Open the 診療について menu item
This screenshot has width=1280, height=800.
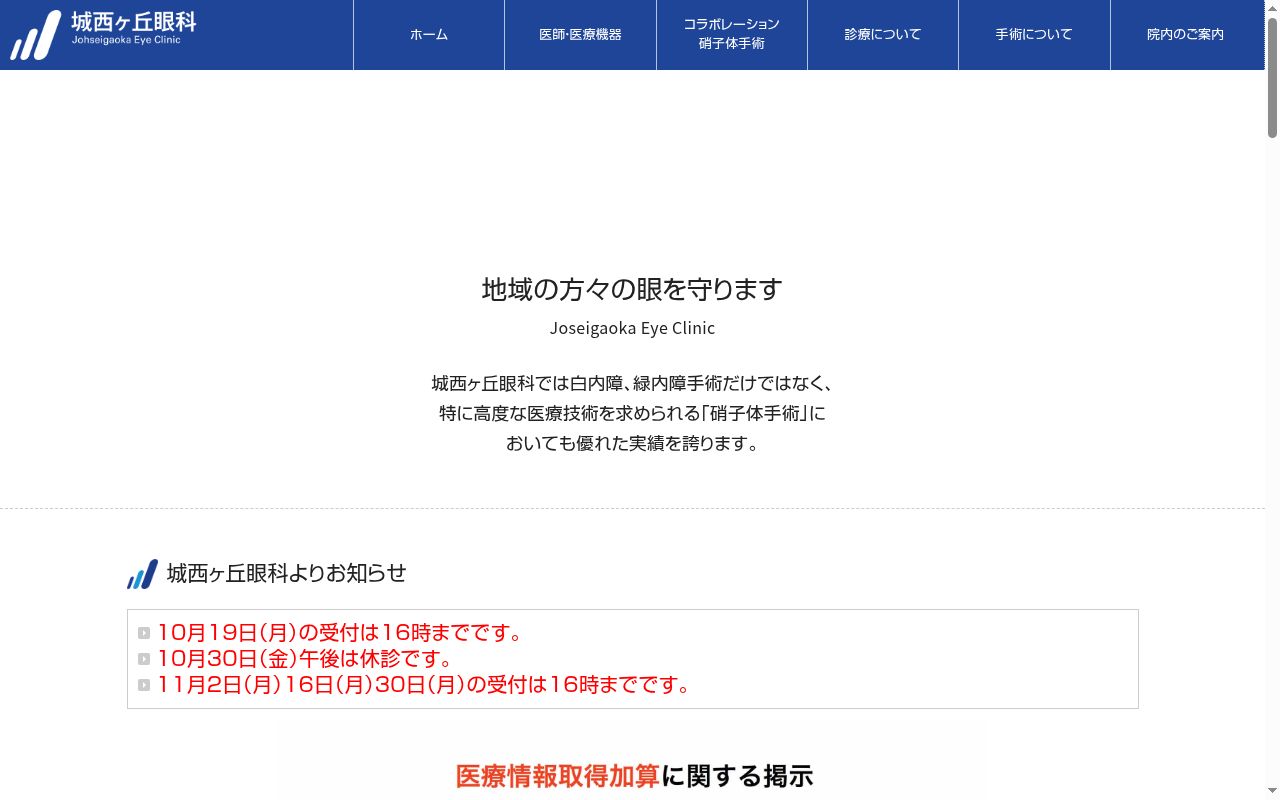pyautogui.click(x=883, y=35)
